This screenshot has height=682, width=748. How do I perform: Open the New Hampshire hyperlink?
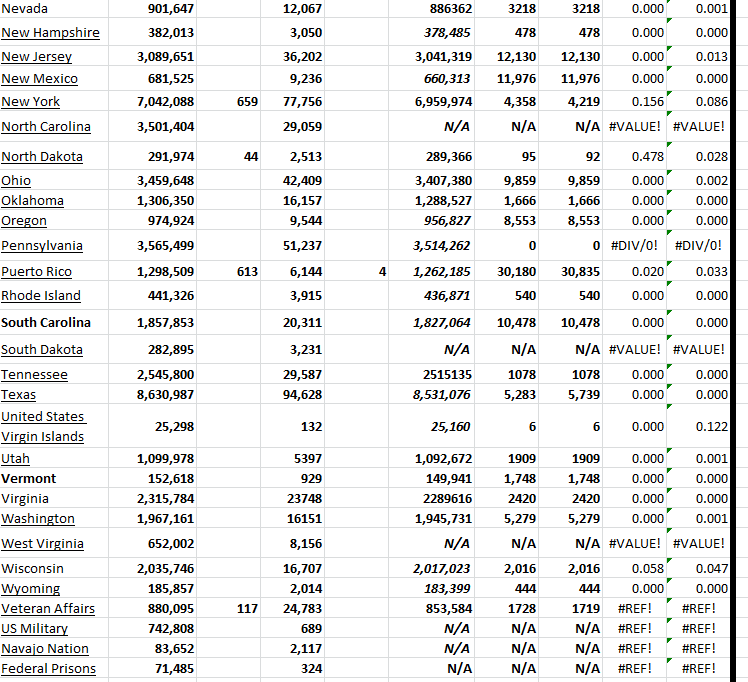pos(50,33)
